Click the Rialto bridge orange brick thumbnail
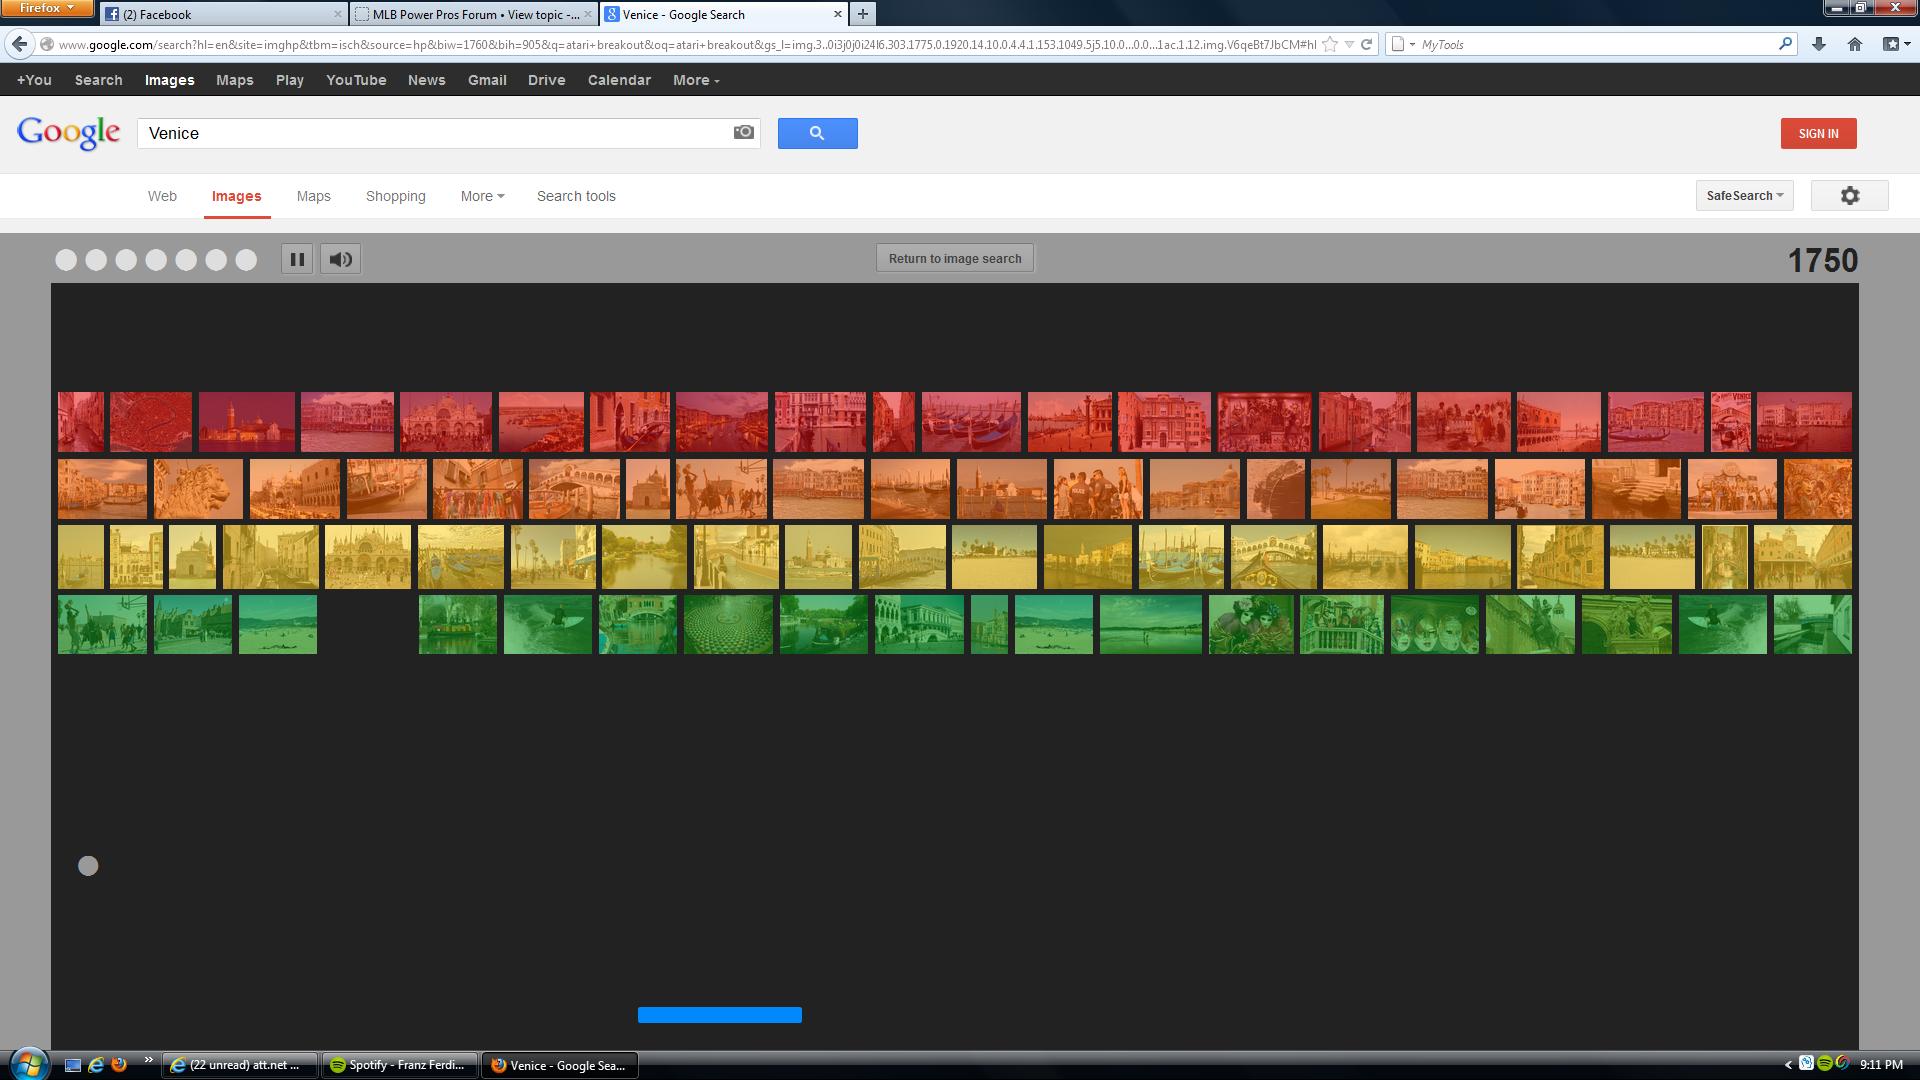Viewport: 1920px width, 1080px height. point(574,488)
